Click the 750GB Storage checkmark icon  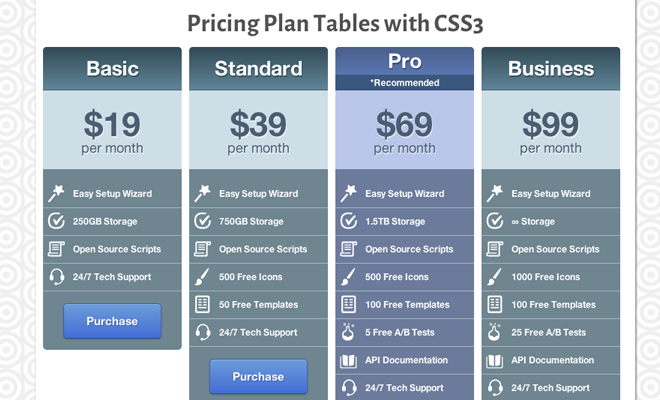202,221
